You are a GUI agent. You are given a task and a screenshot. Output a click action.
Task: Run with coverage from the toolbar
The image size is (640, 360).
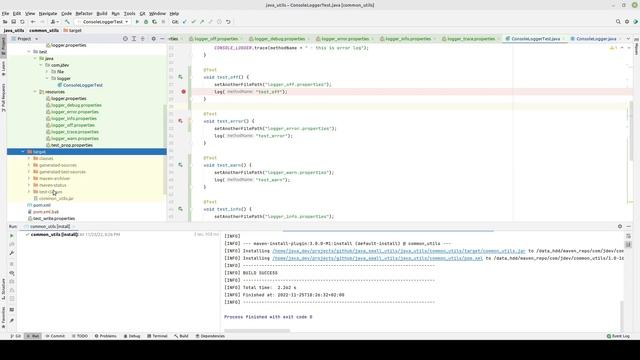[154, 22]
